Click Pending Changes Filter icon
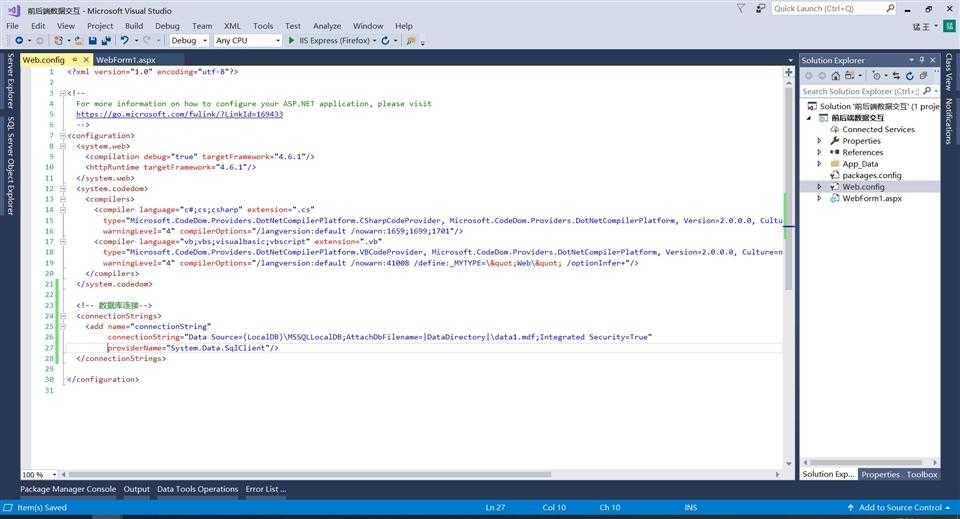 (877, 76)
